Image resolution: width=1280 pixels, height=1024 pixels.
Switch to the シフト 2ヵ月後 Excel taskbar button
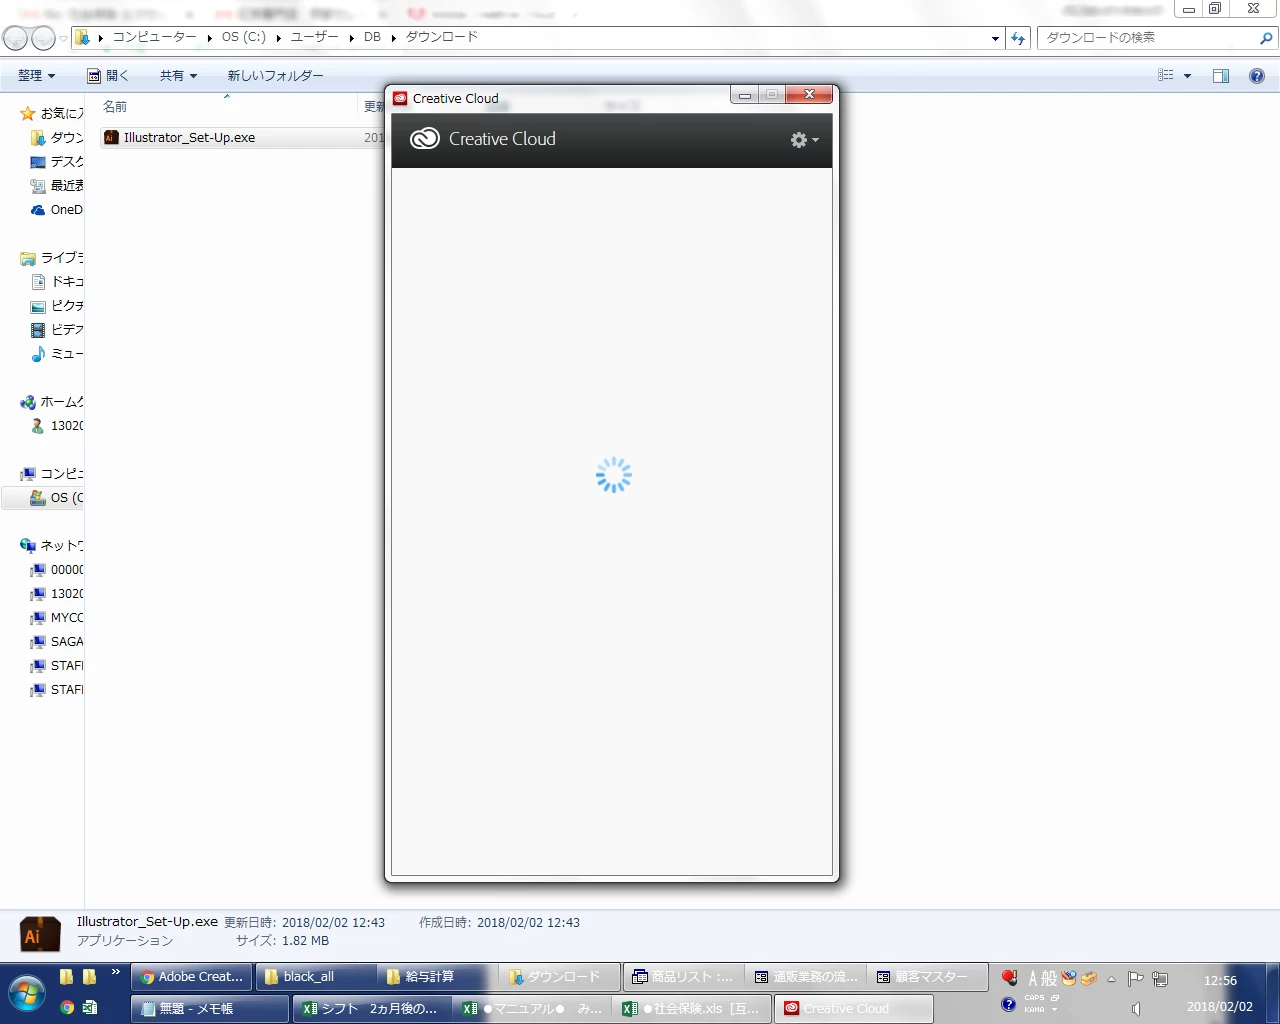pos(372,1008)
